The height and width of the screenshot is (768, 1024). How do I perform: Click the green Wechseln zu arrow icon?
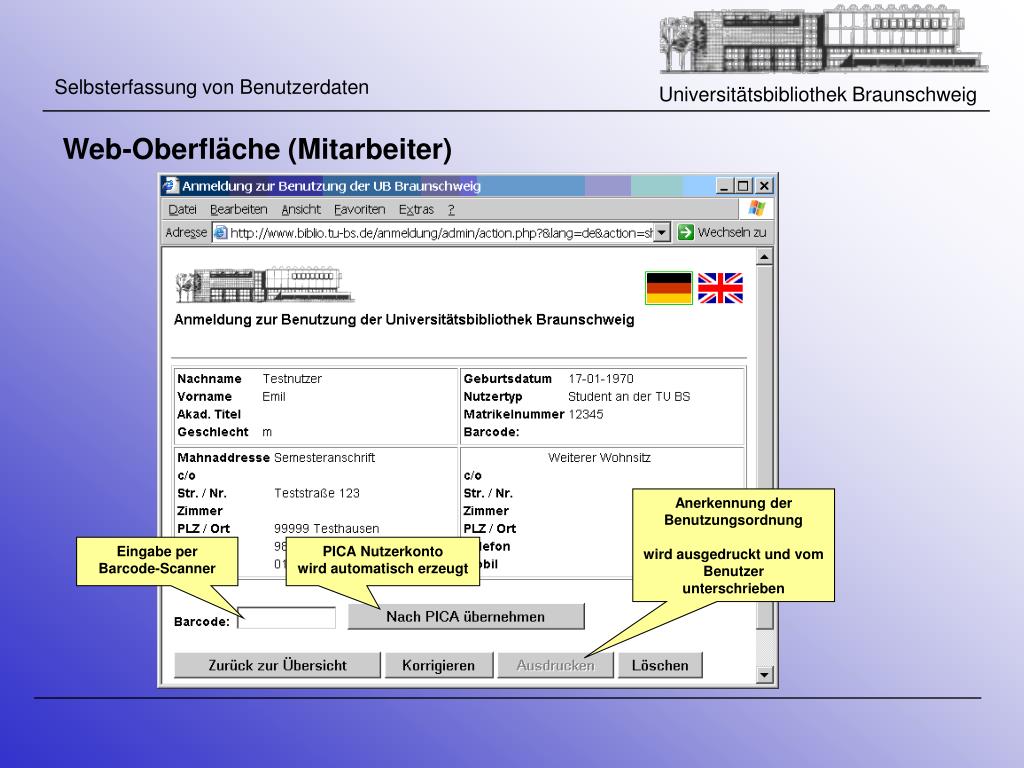click(685, 232)
